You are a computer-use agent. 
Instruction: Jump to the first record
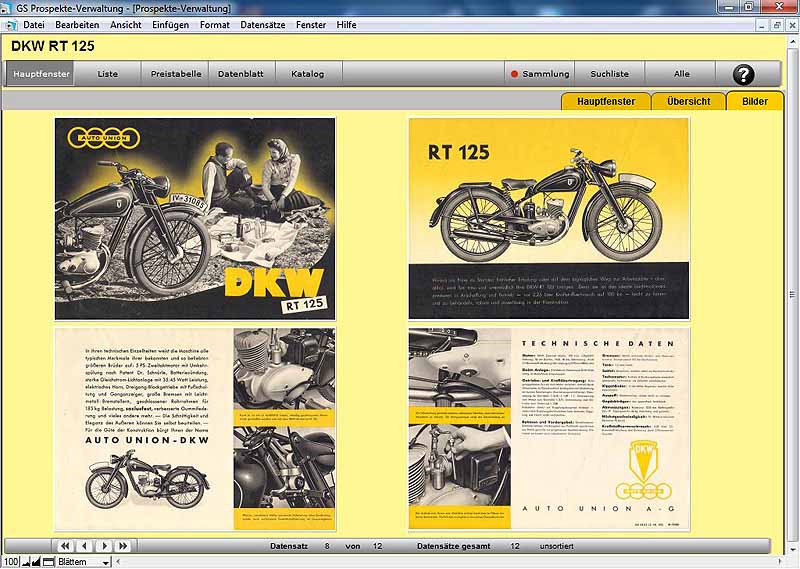[65, 546]
